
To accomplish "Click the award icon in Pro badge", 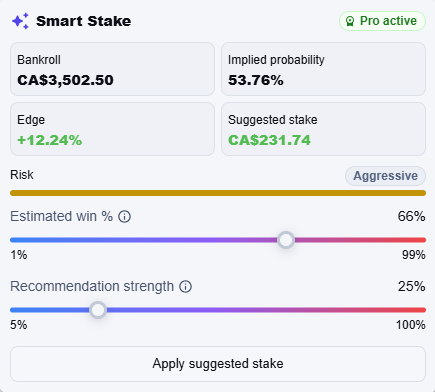I will 350,21.
